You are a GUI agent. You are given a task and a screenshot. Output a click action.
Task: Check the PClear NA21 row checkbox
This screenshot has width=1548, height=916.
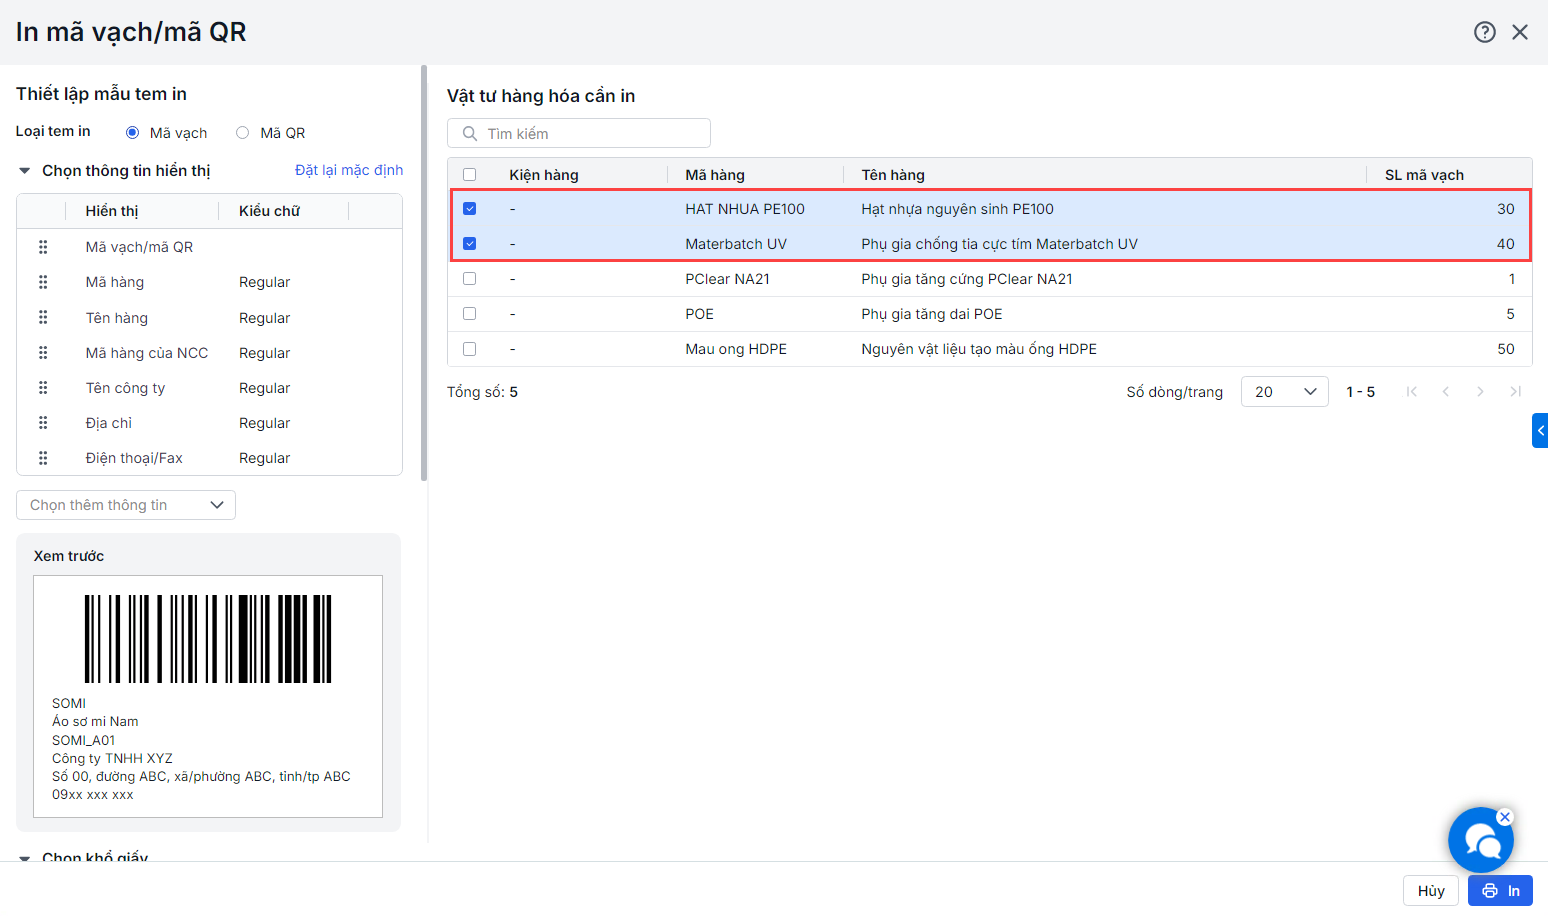[470, 279]
